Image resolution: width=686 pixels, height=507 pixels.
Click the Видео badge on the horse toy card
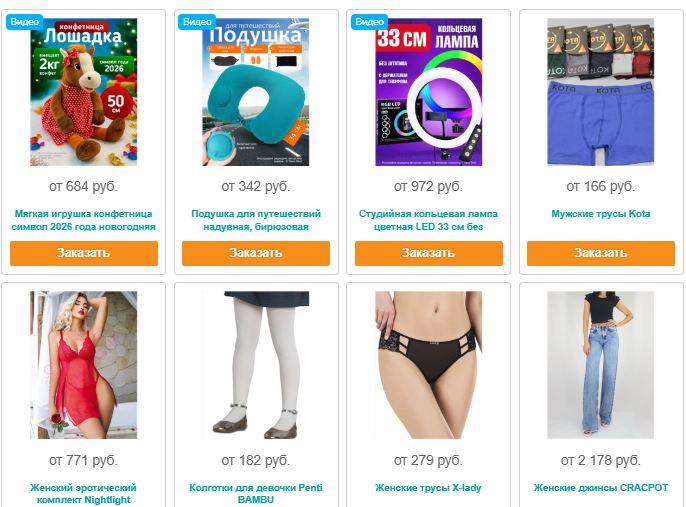24,21
